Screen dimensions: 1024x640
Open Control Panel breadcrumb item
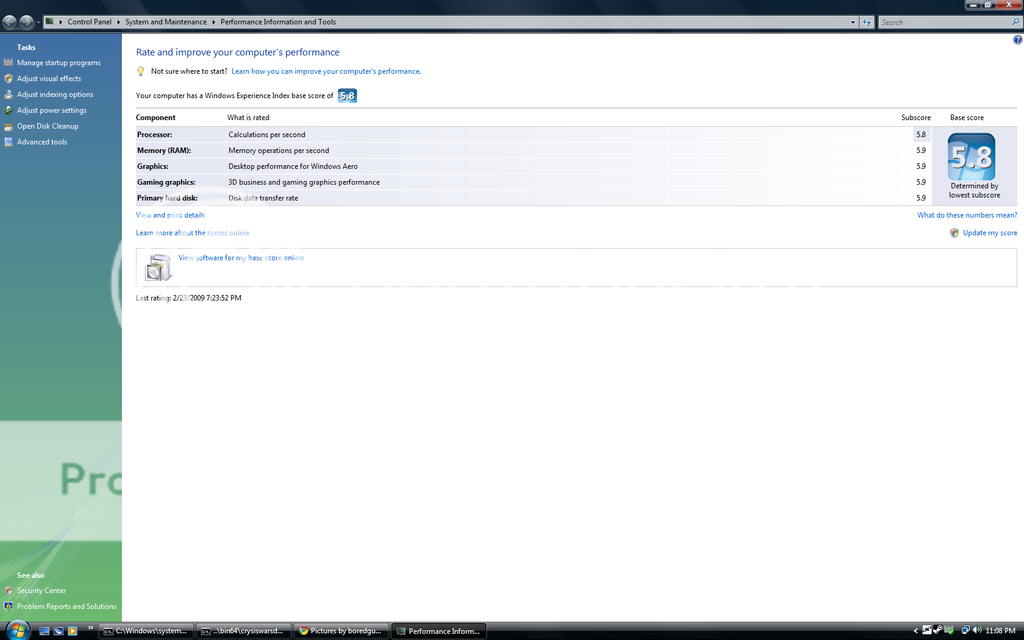click(x=89, y=22)
